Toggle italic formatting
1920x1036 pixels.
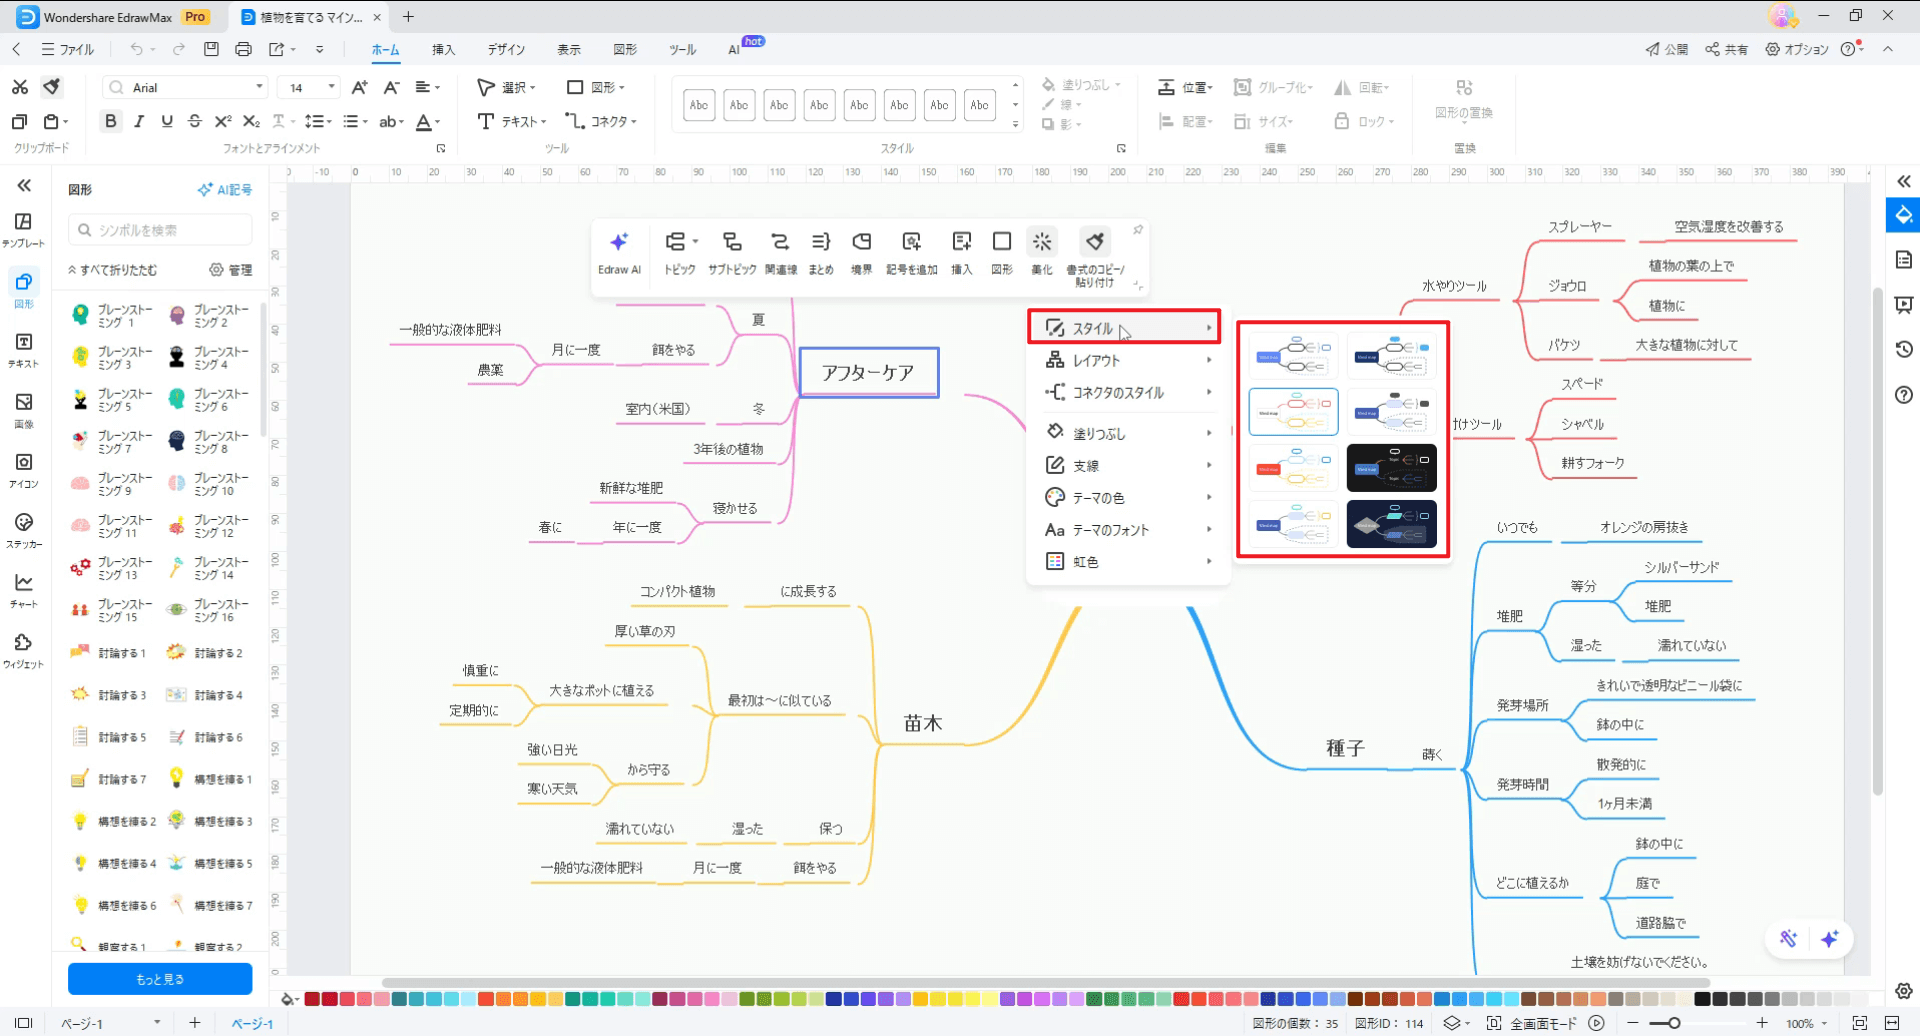pos(139,121)
